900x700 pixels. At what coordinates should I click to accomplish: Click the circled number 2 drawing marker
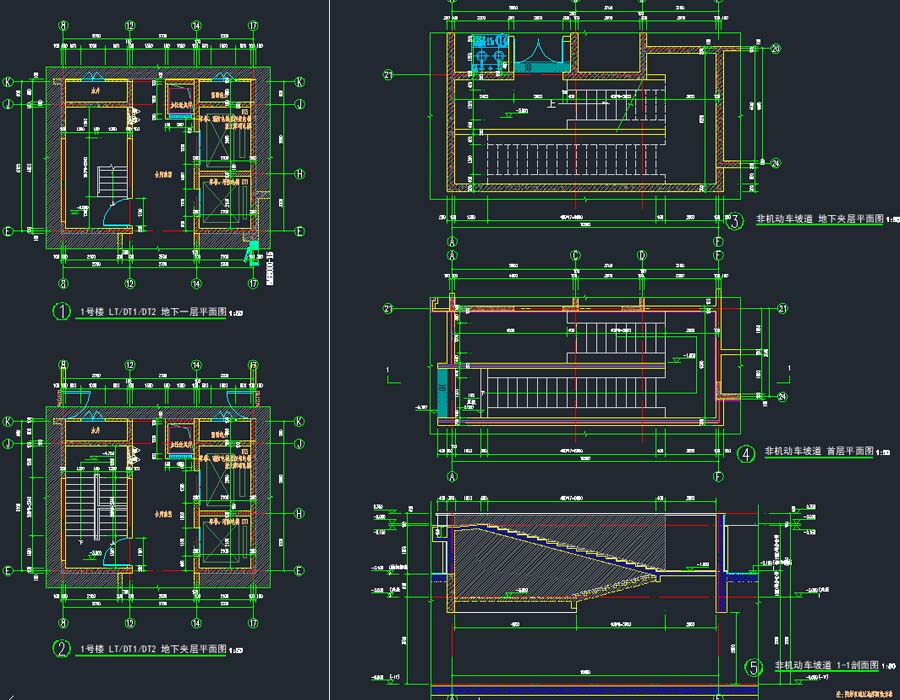(x=63, y=649)
